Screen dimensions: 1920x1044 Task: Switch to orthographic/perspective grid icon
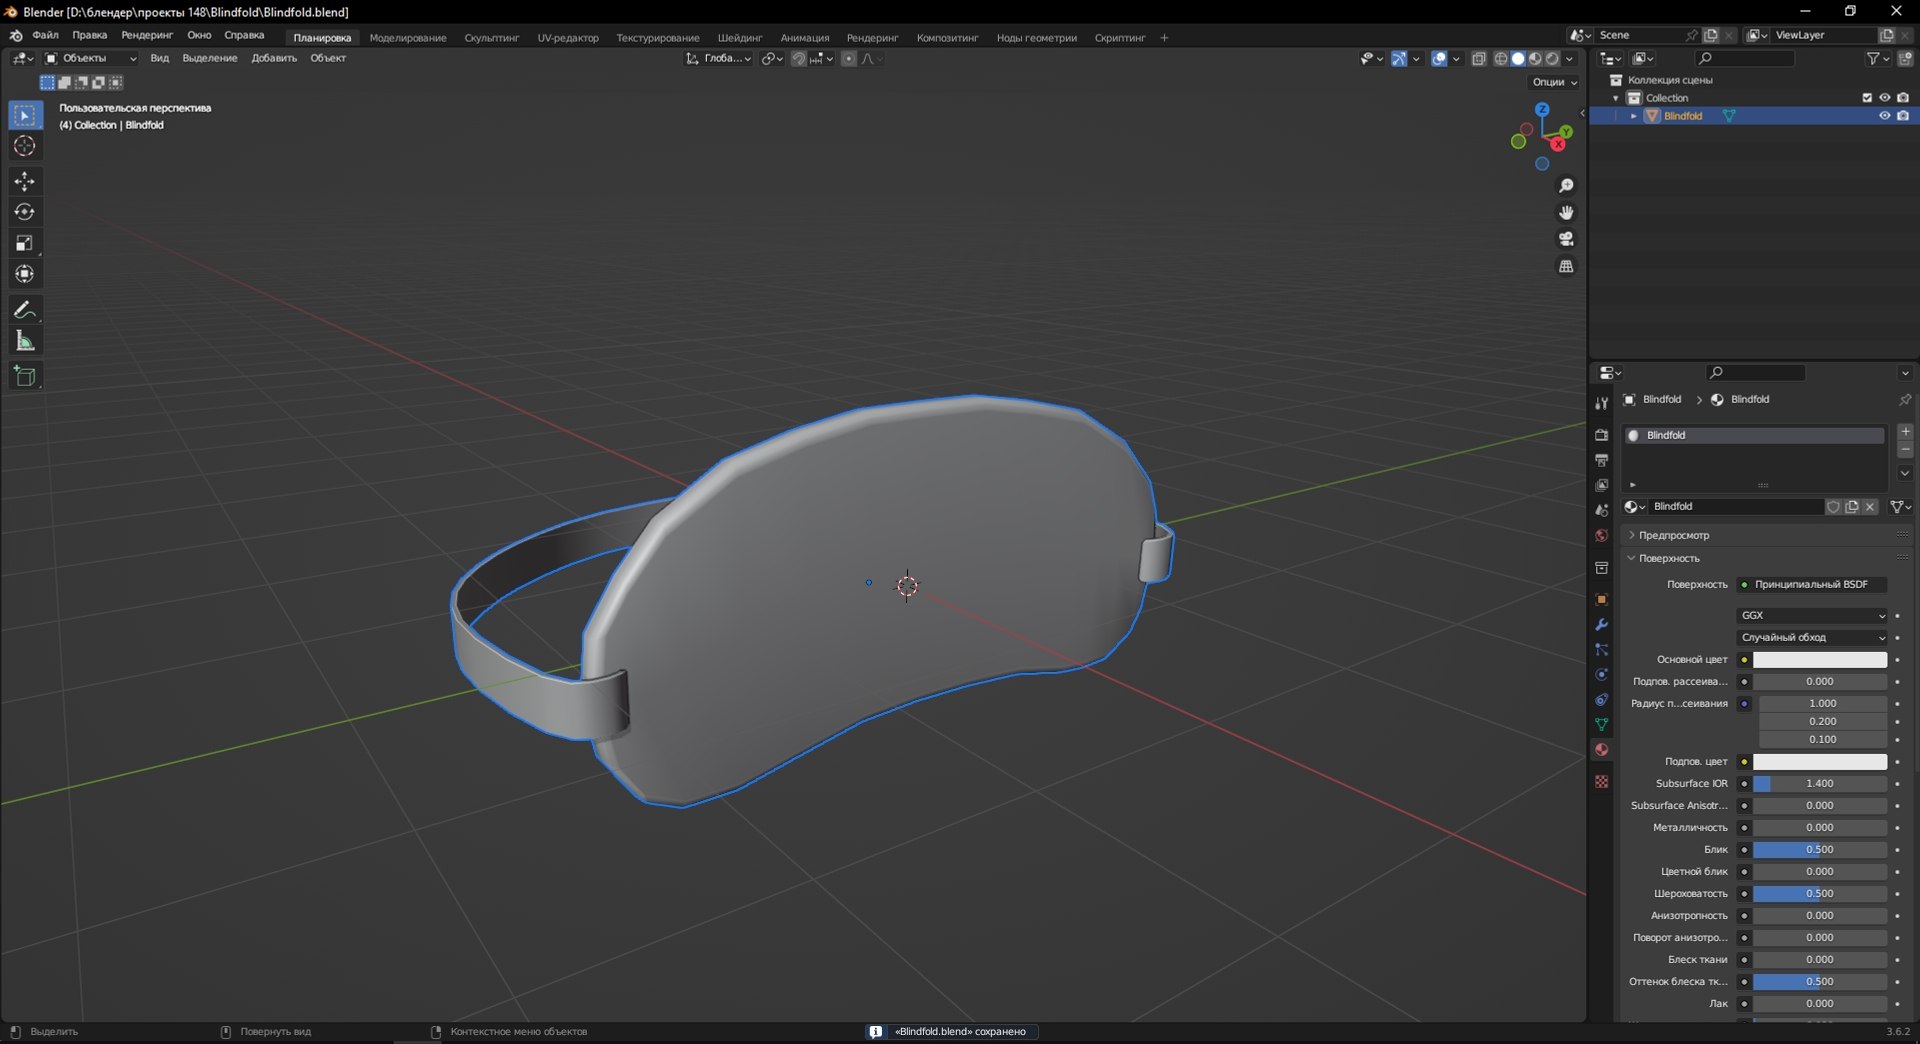click(1566, 266)
